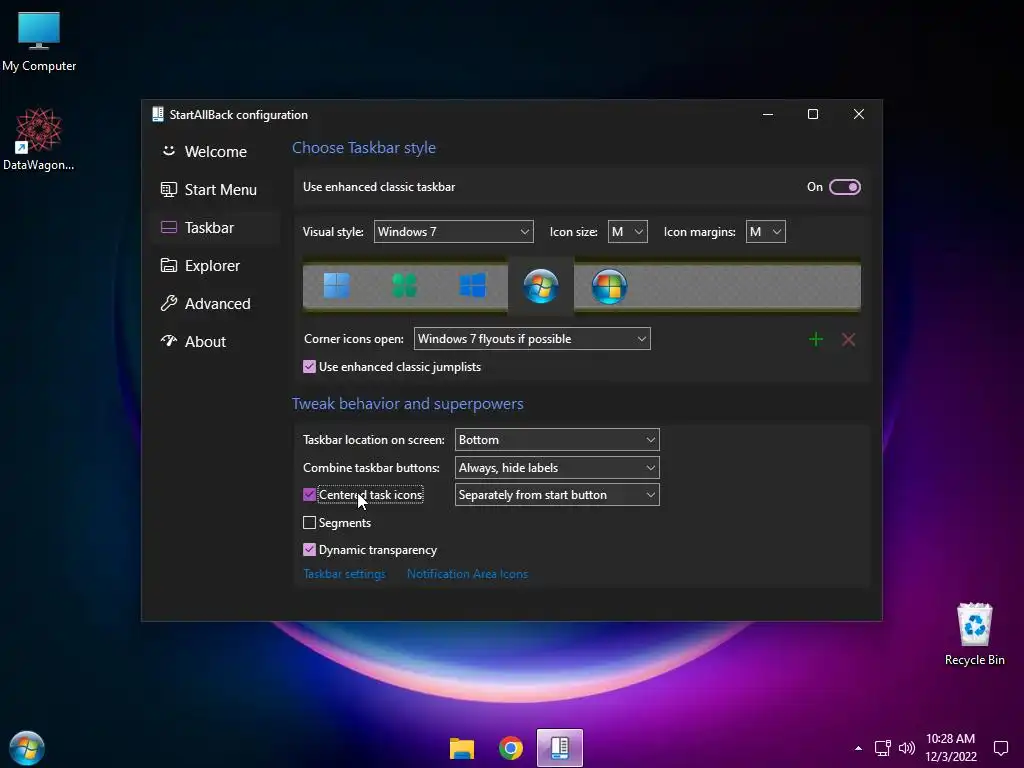Image resolution: width=1024 pixels, height=768 pixels.
Task: Turn off Use enhanced classic taskbar switch
Action: tap(844, 187)
